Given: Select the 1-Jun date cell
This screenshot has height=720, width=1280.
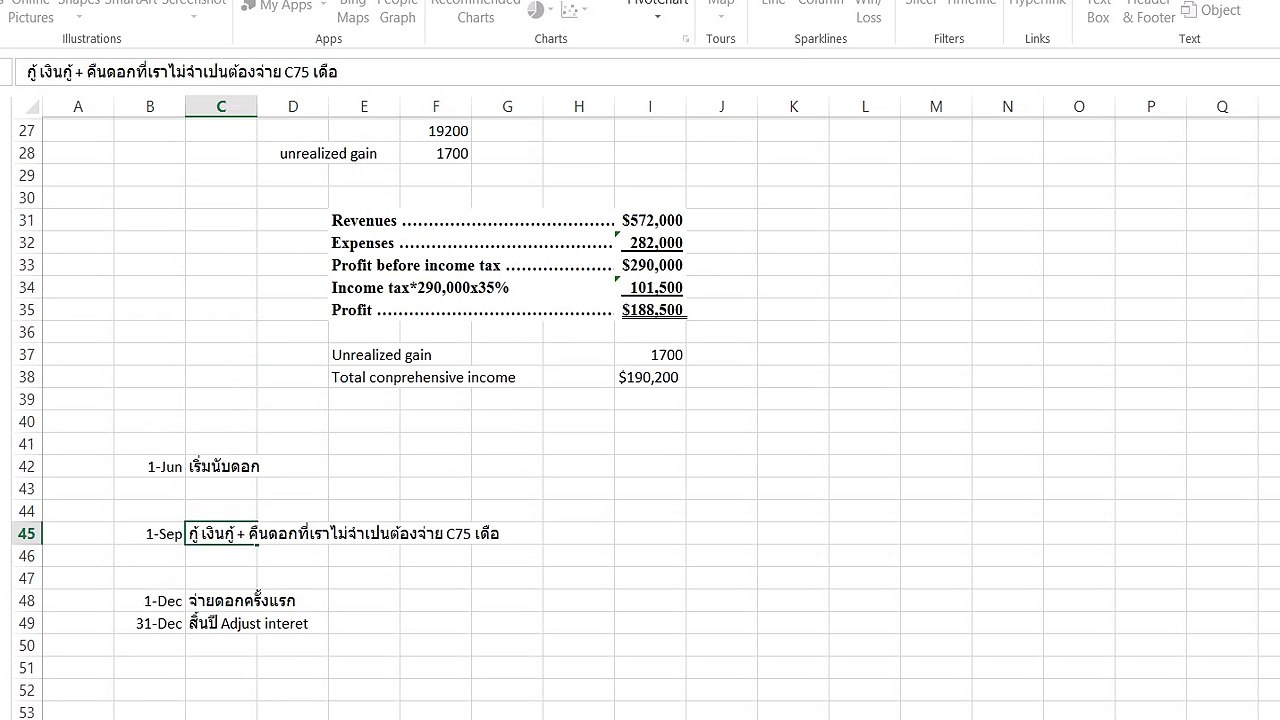Looking at the screenshot, I should pos(150,467).
